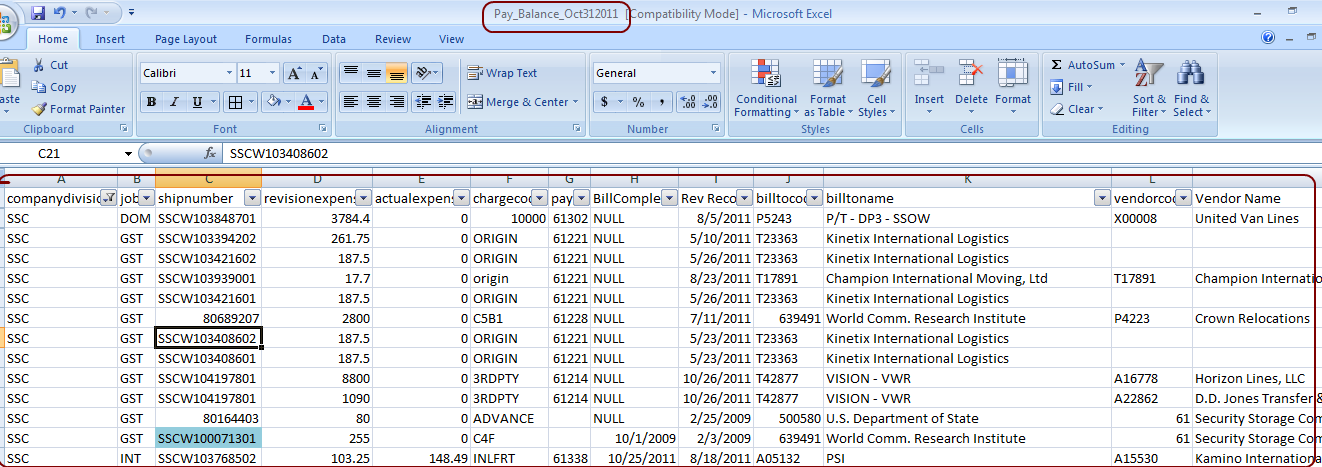Click Decrease Font Size icon

tap(317, 73)
